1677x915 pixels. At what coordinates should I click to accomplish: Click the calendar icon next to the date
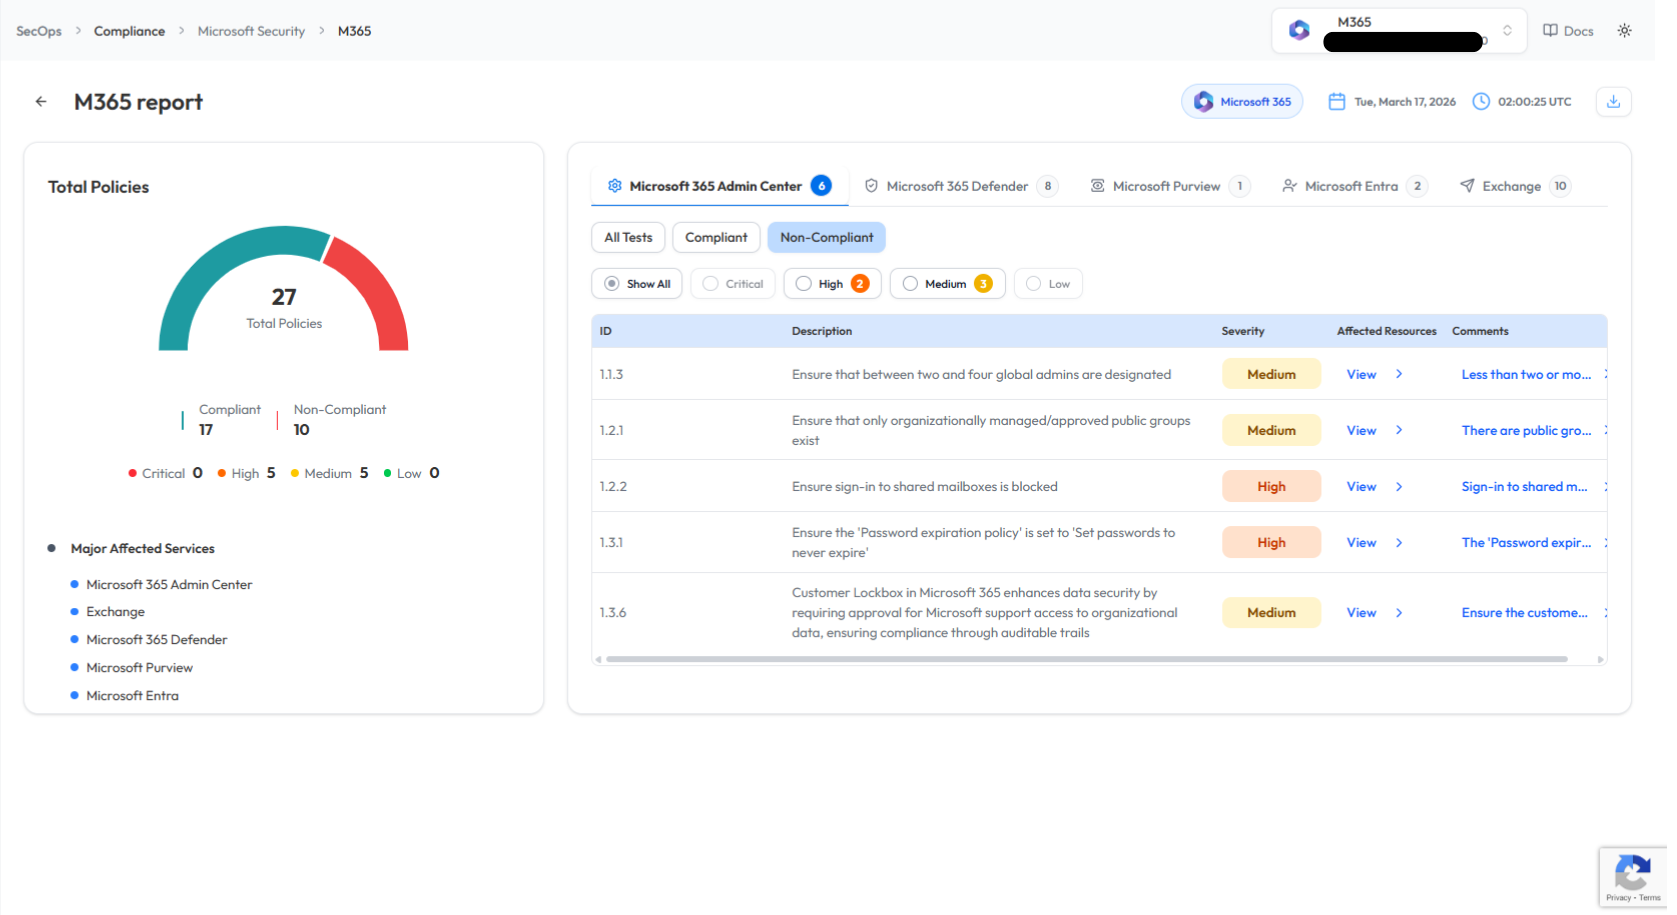pyautogui.click(x=1336, y=101)
